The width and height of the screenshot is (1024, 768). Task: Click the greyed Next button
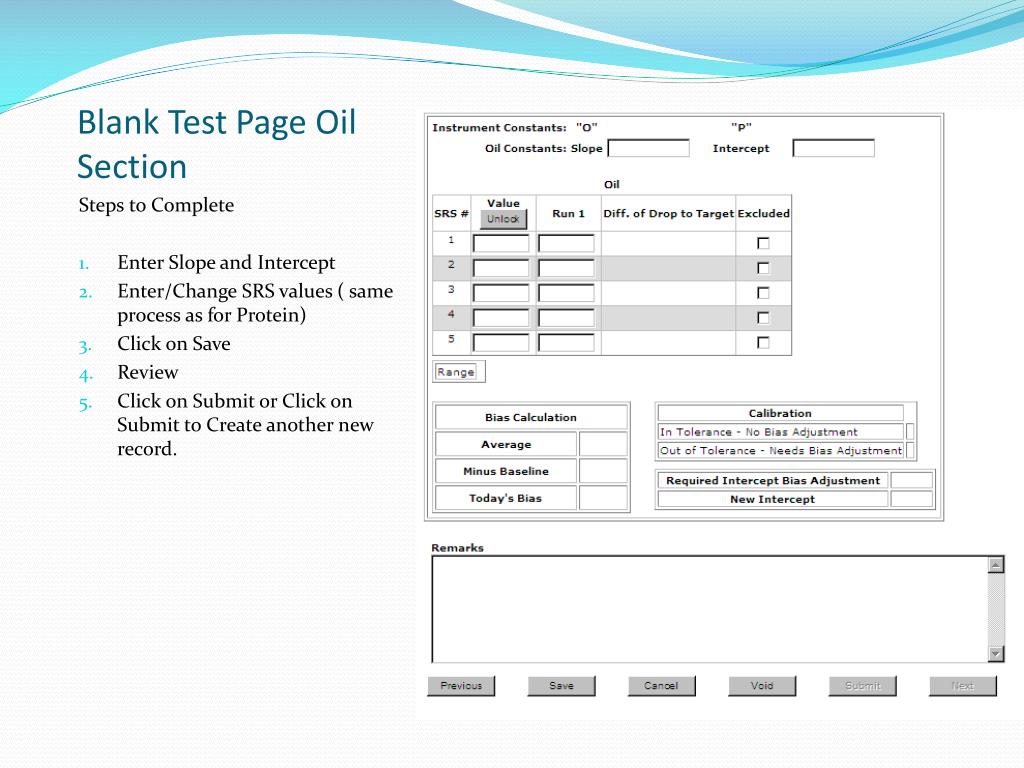(x=963, y=686)
